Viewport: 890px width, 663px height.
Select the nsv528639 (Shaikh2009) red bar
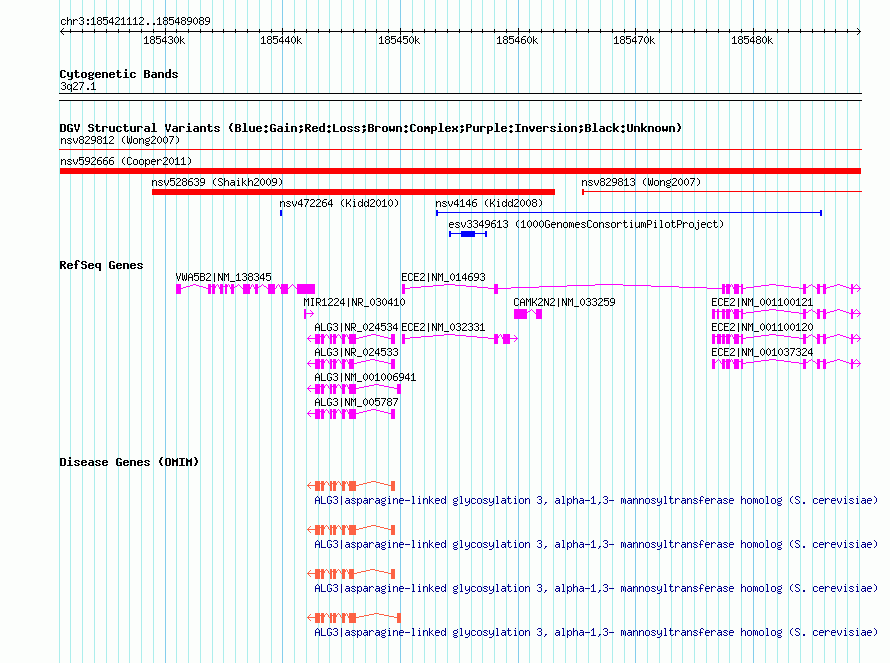pos(353,192)
